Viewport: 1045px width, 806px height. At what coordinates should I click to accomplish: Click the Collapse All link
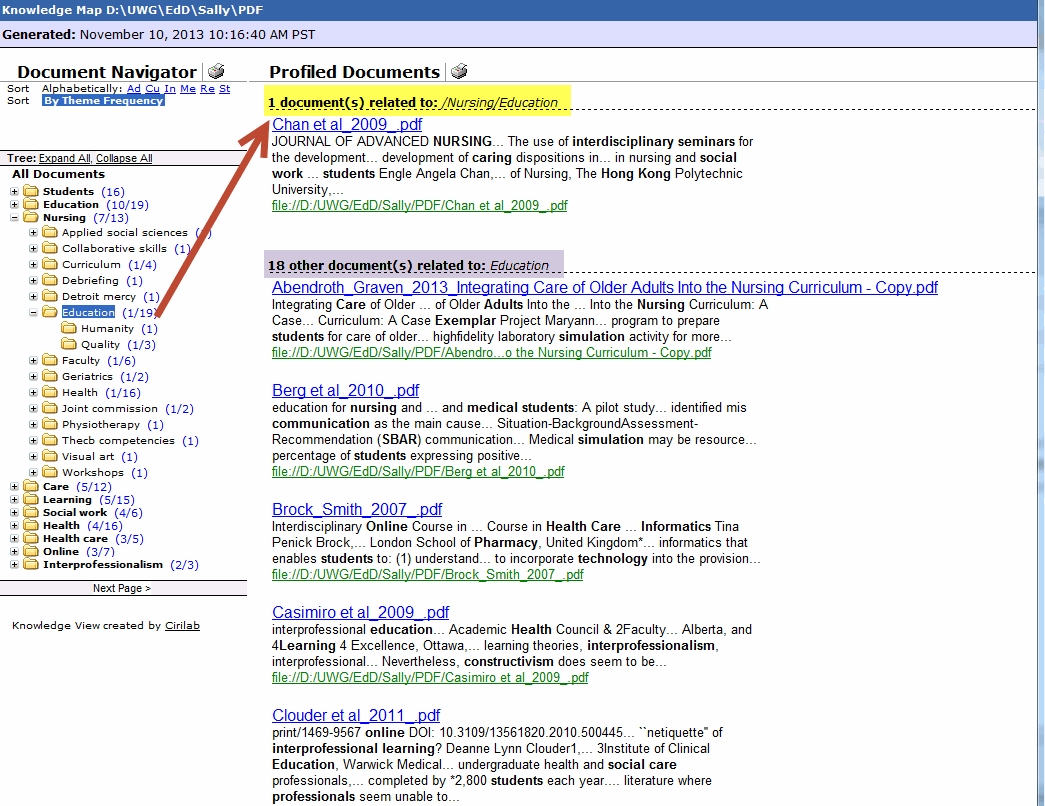pos(124,159)
